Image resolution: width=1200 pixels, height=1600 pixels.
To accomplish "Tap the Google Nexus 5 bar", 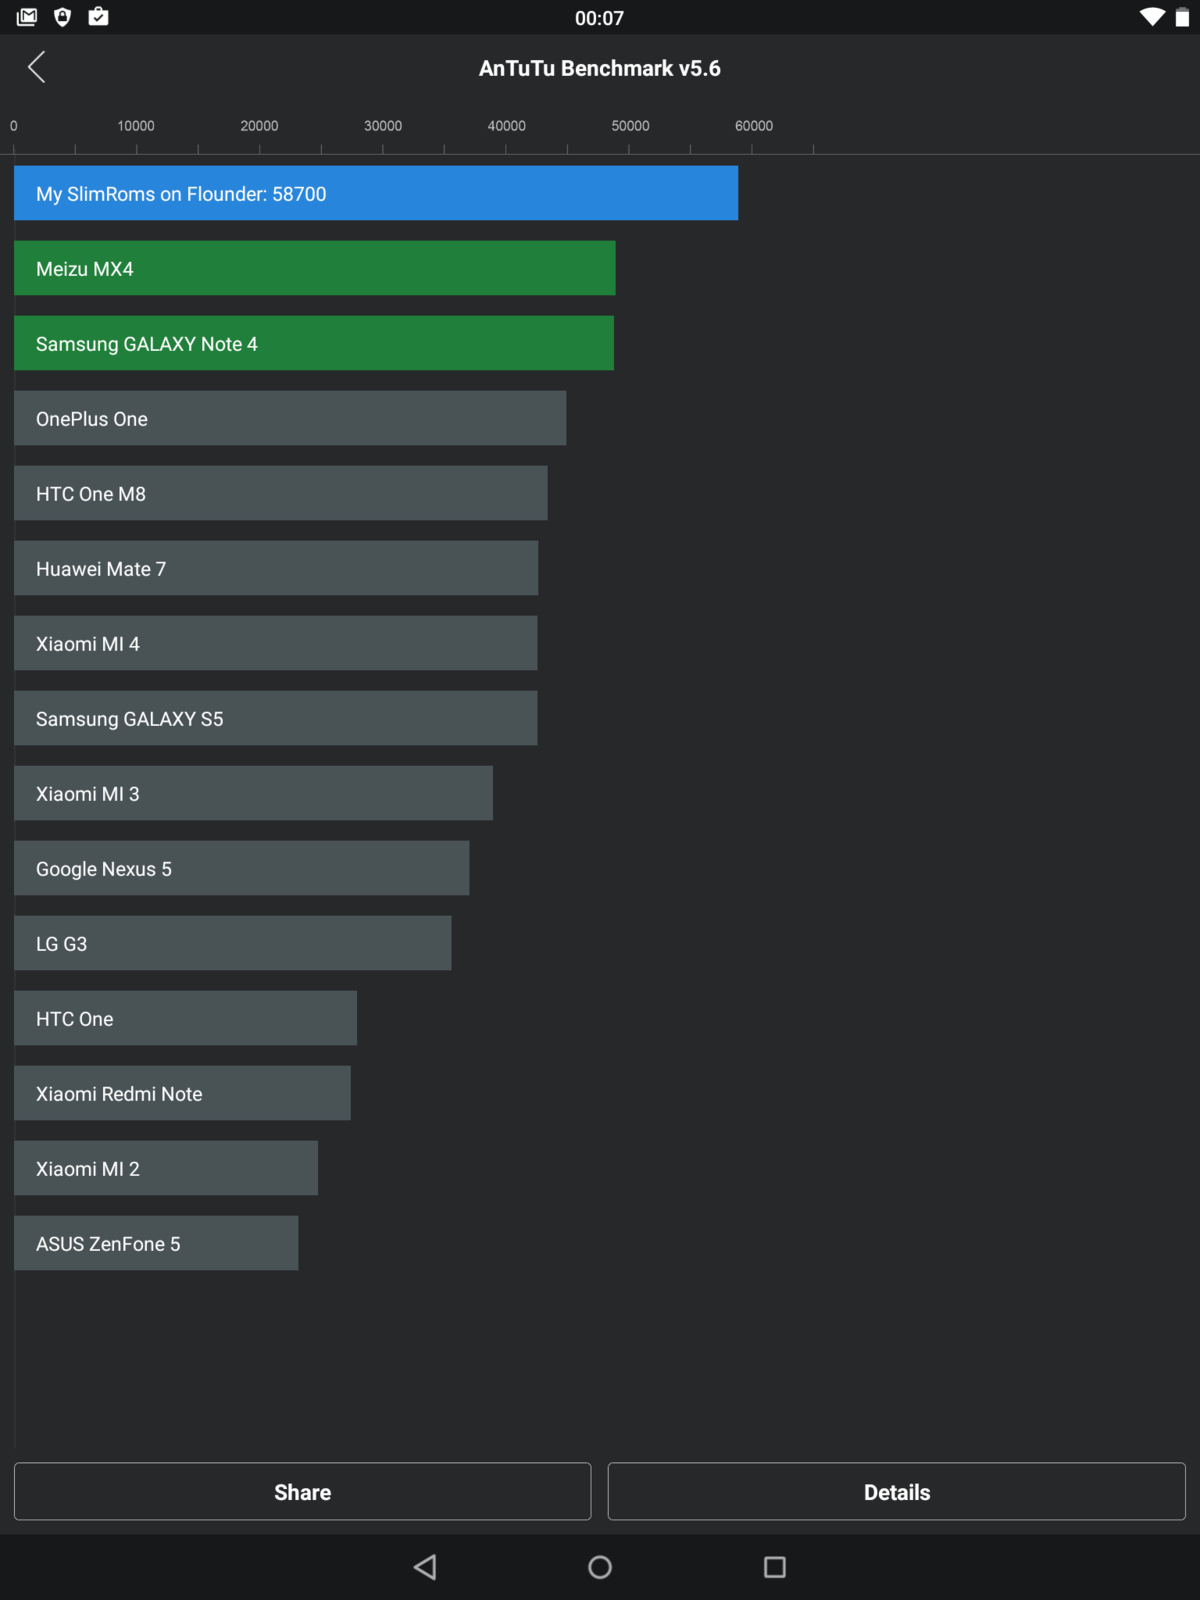I will tap(242, 868).
